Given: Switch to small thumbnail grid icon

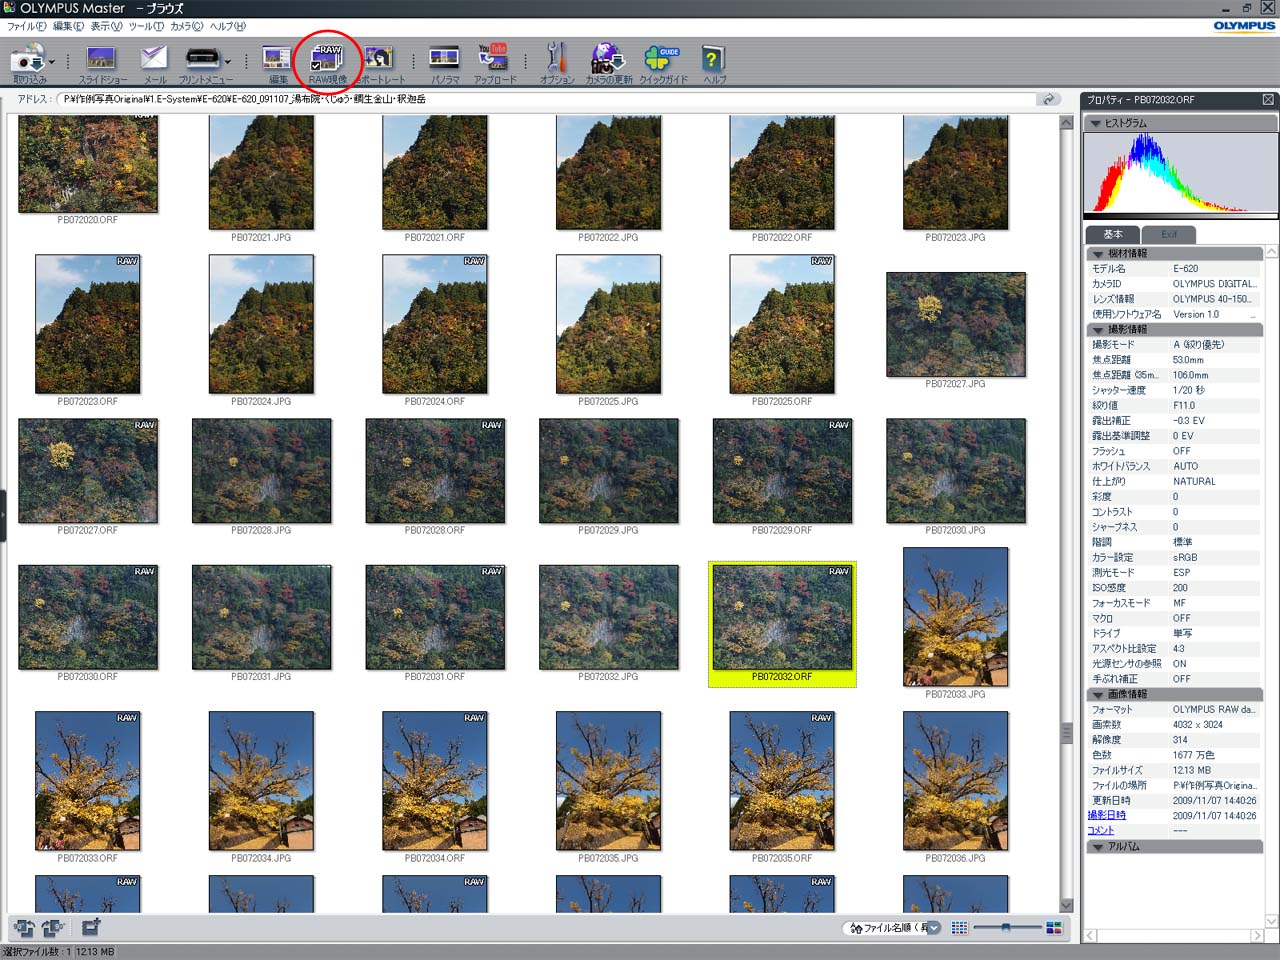Looking at the screenshot, I should pos(959,928).
